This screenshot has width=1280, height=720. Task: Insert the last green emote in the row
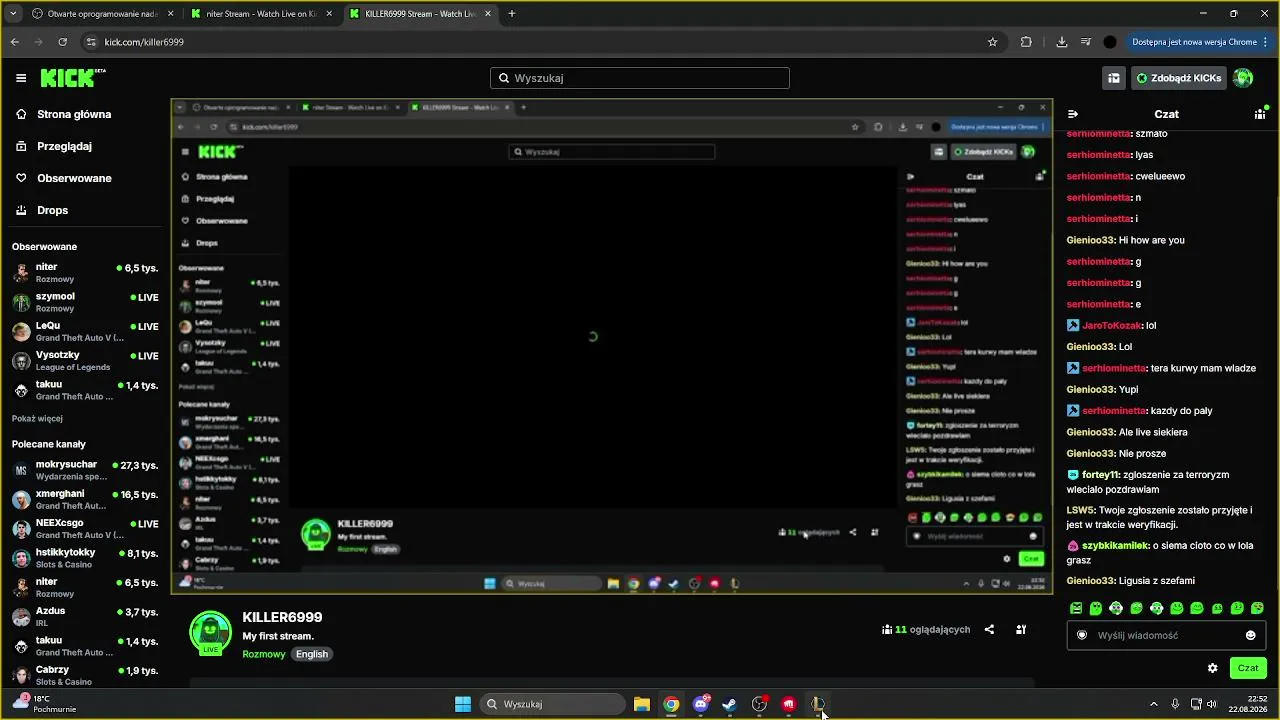(1257, 608)
